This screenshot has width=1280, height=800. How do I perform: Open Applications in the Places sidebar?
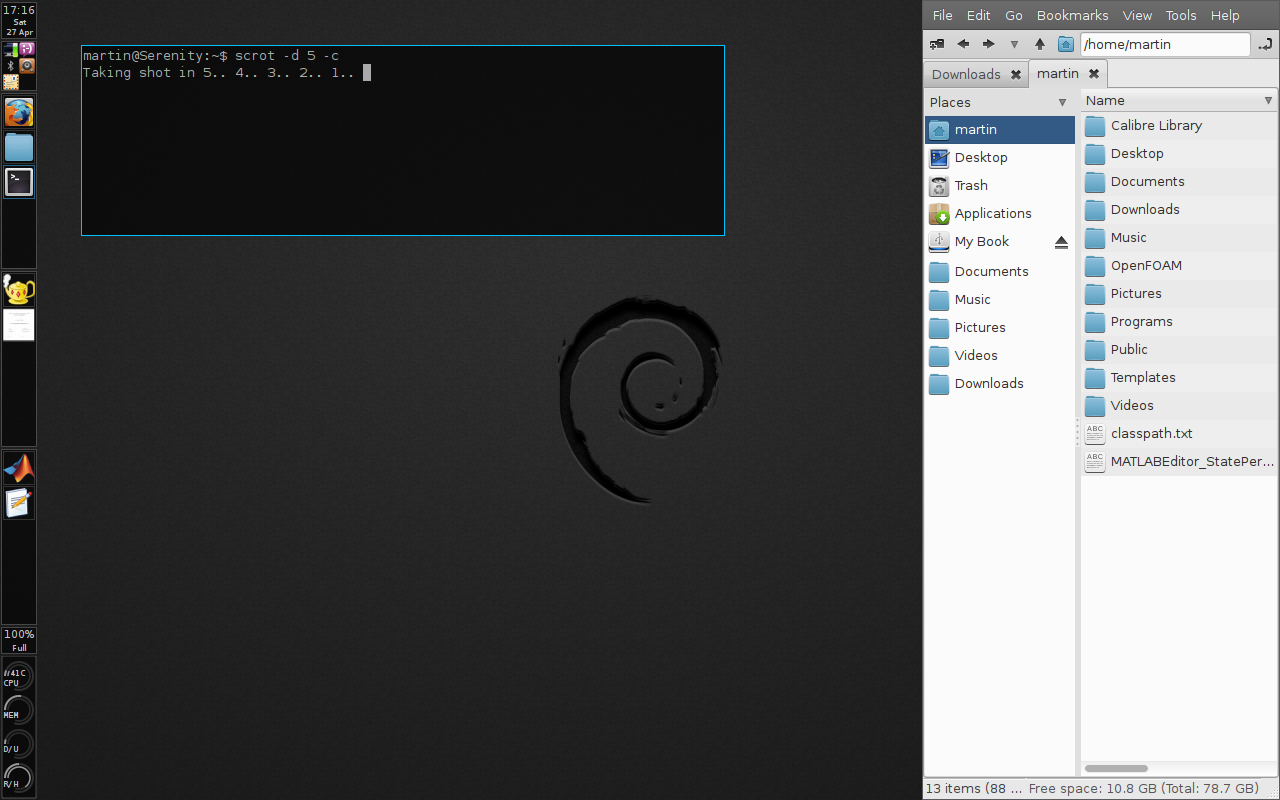(1000, 214)
